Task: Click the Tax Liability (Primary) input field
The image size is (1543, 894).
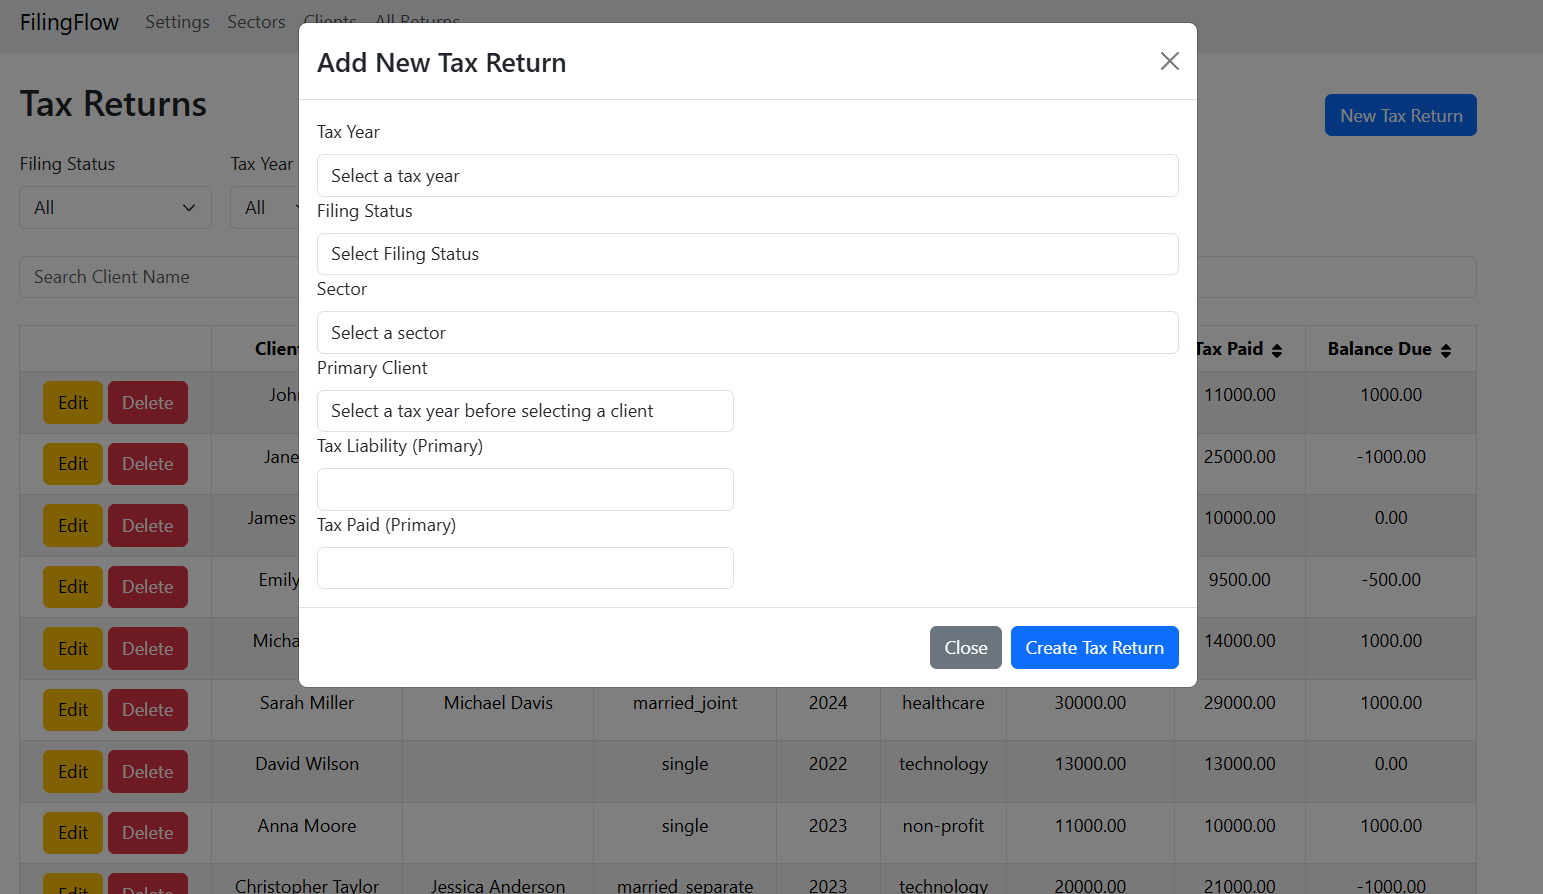Action: (525, 490)
